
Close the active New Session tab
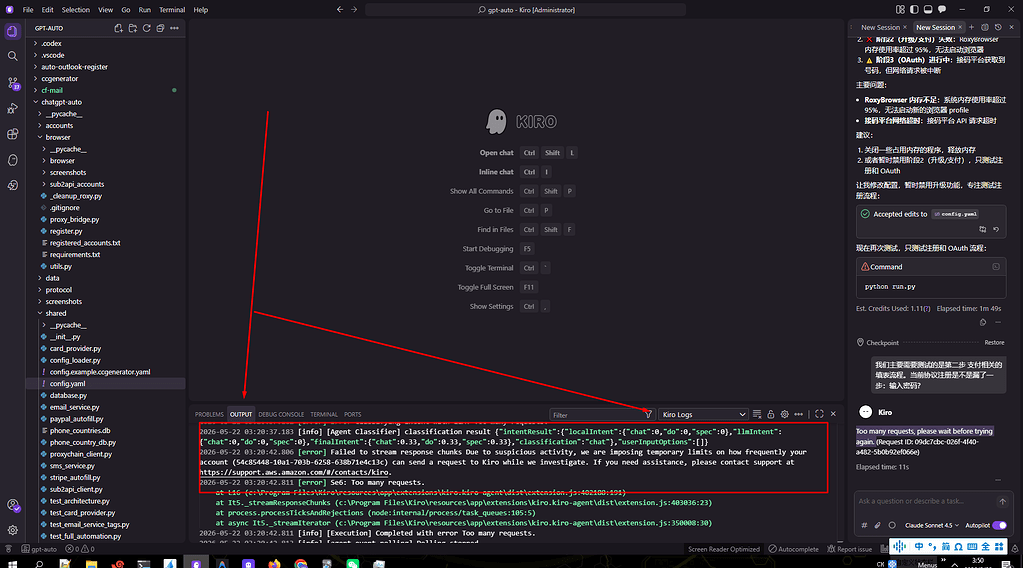point(960,27)
